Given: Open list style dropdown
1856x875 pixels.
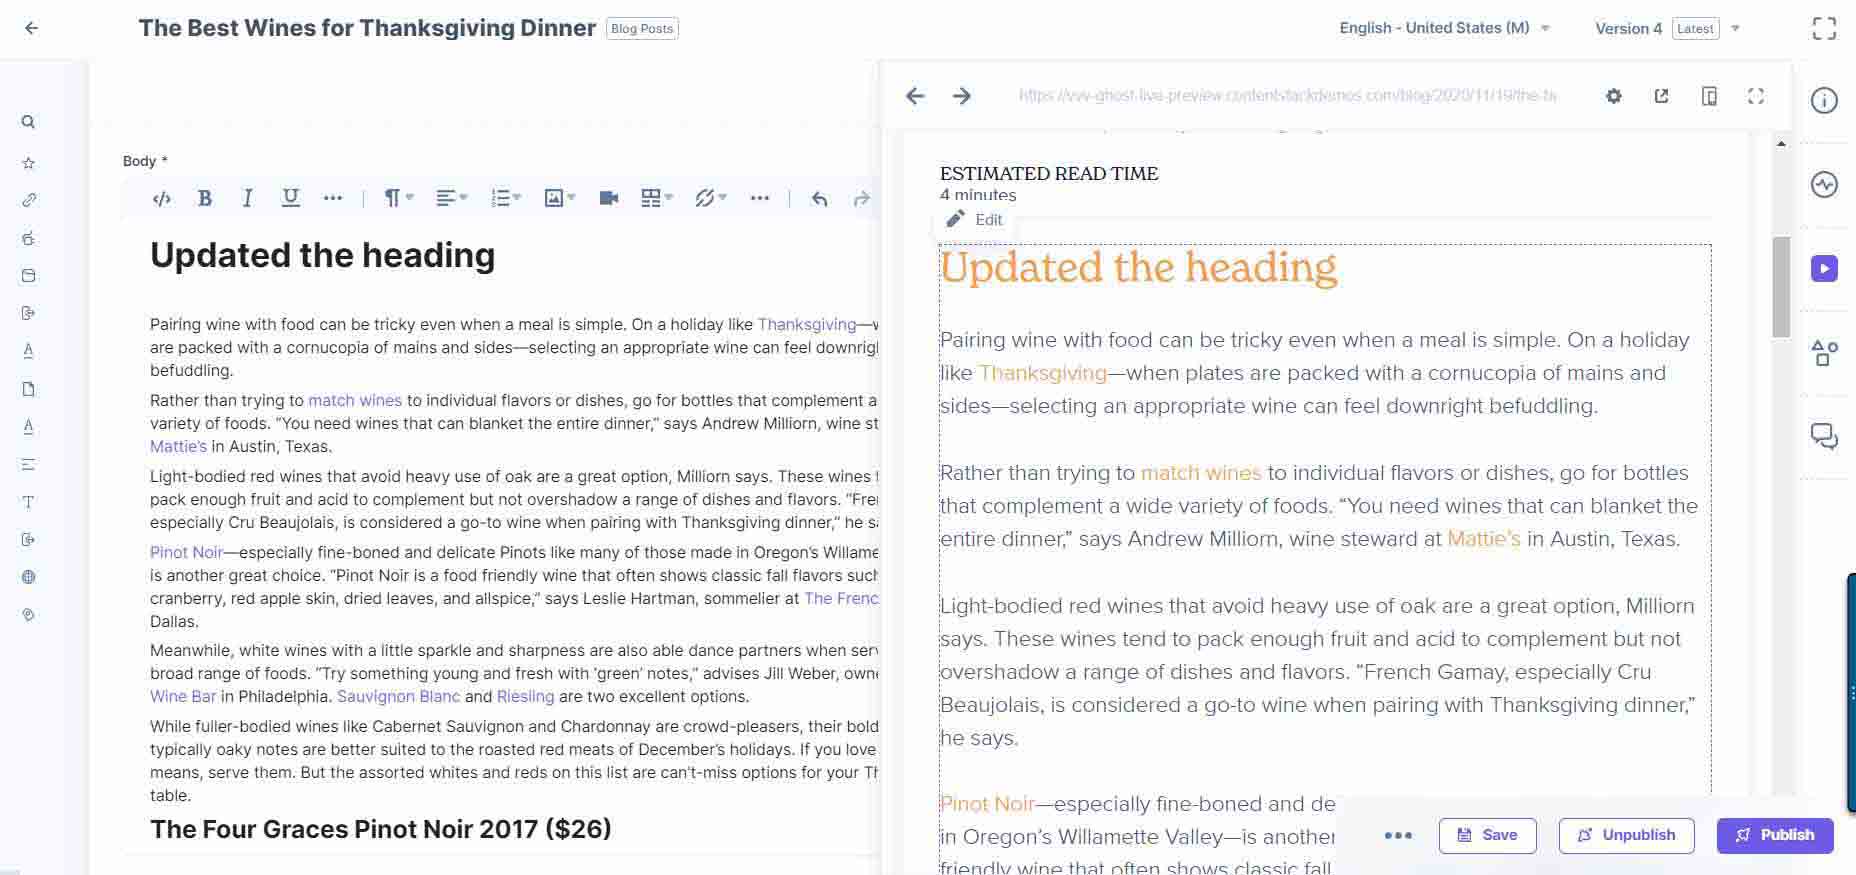Looking at the screenshot, I should pos(506,198).
